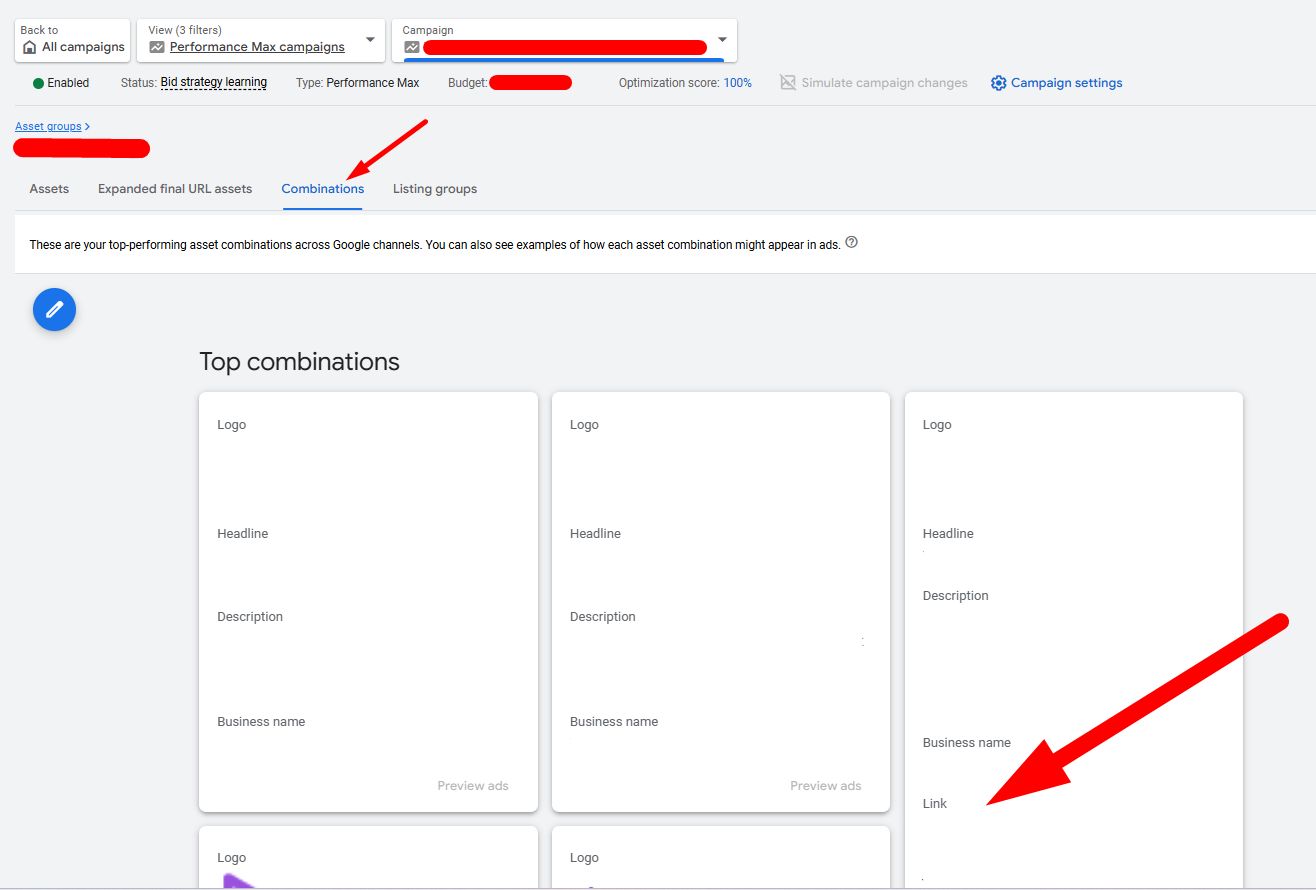Open the Listing groups tab
Image resolution: width=1316 pixels, height=890 pixels.
pos(434,189)
